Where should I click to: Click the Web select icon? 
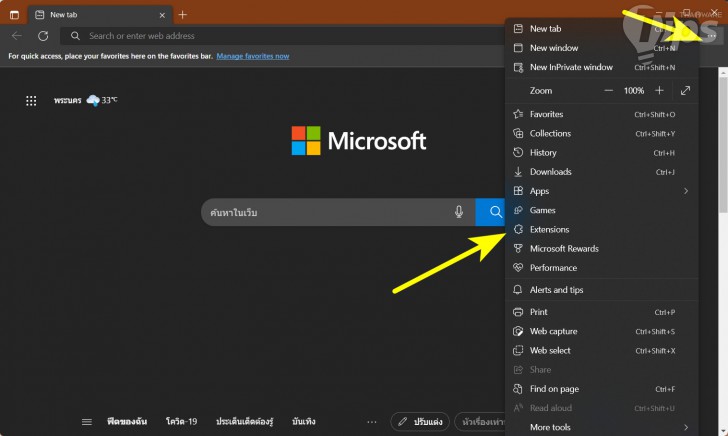[x=518, y=351]
